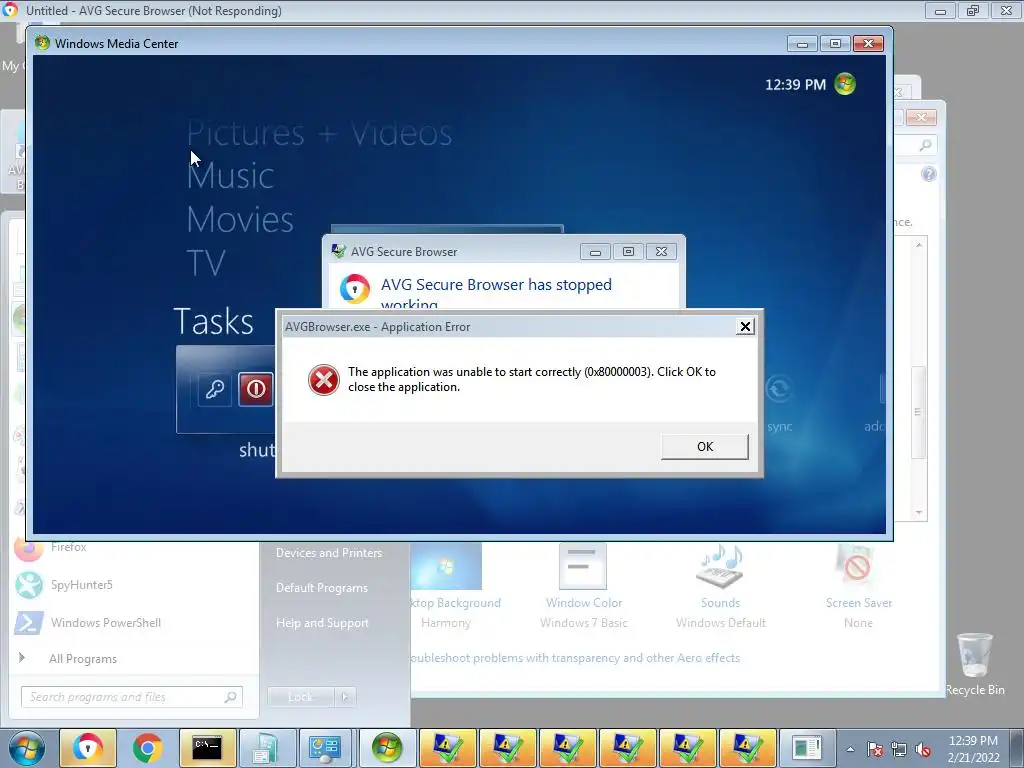Click the Lock button in the Start menu
The width and height of the screenshot is (1024, 768).
[x=300, y=697]
